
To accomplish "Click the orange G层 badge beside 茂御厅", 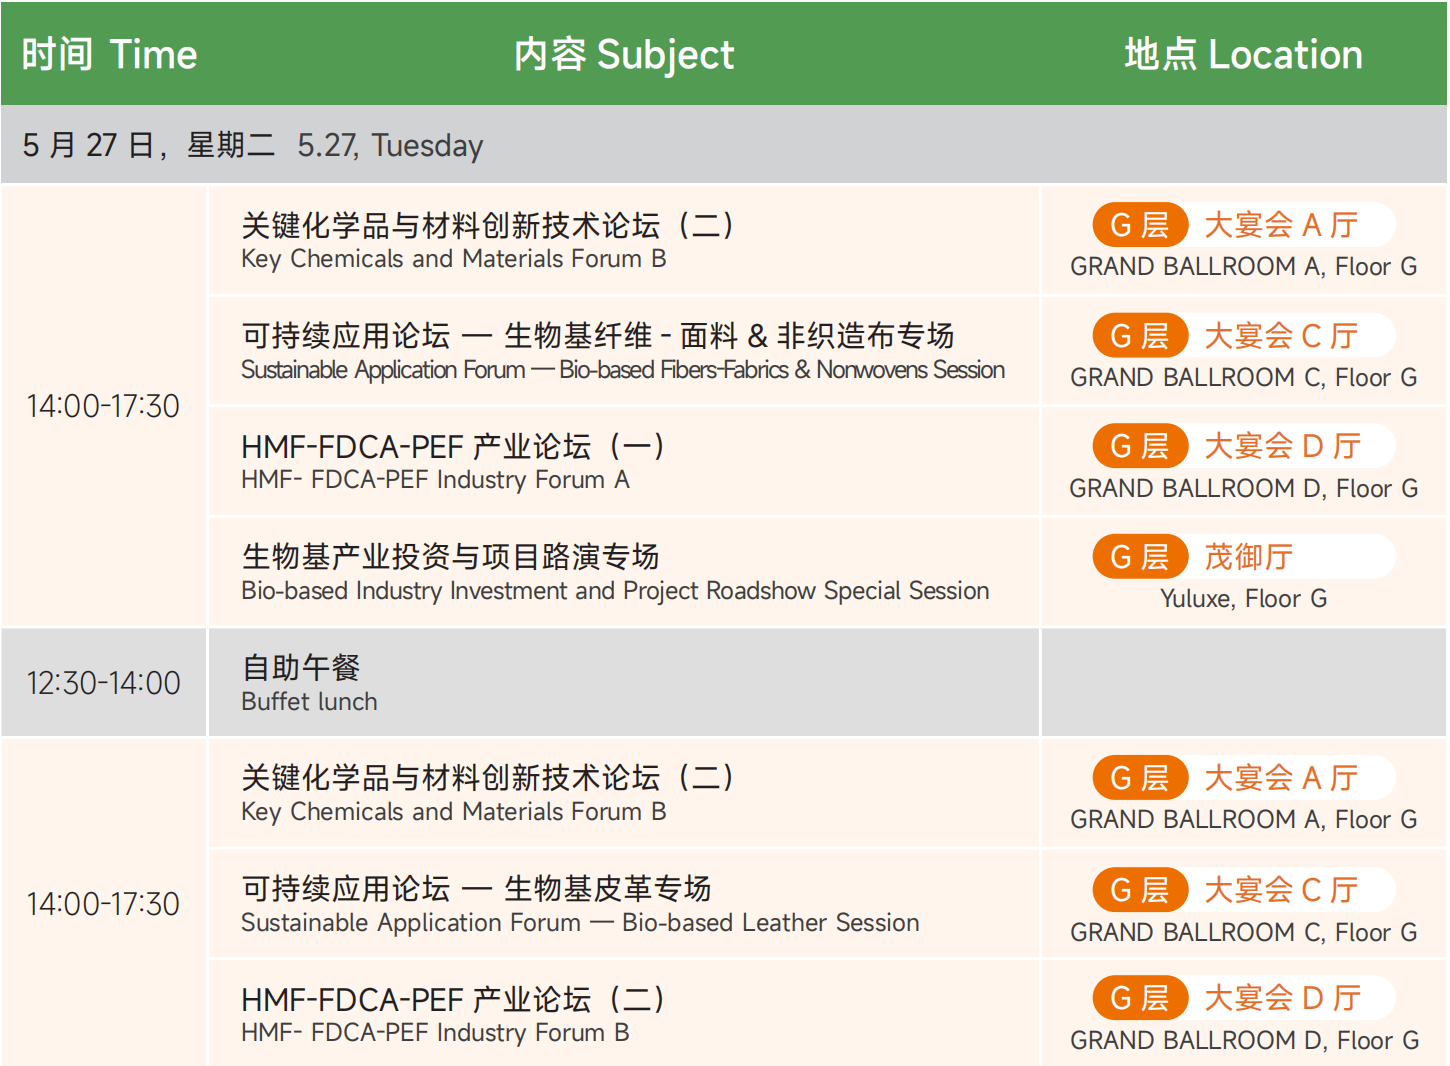I will [1139, 557].
